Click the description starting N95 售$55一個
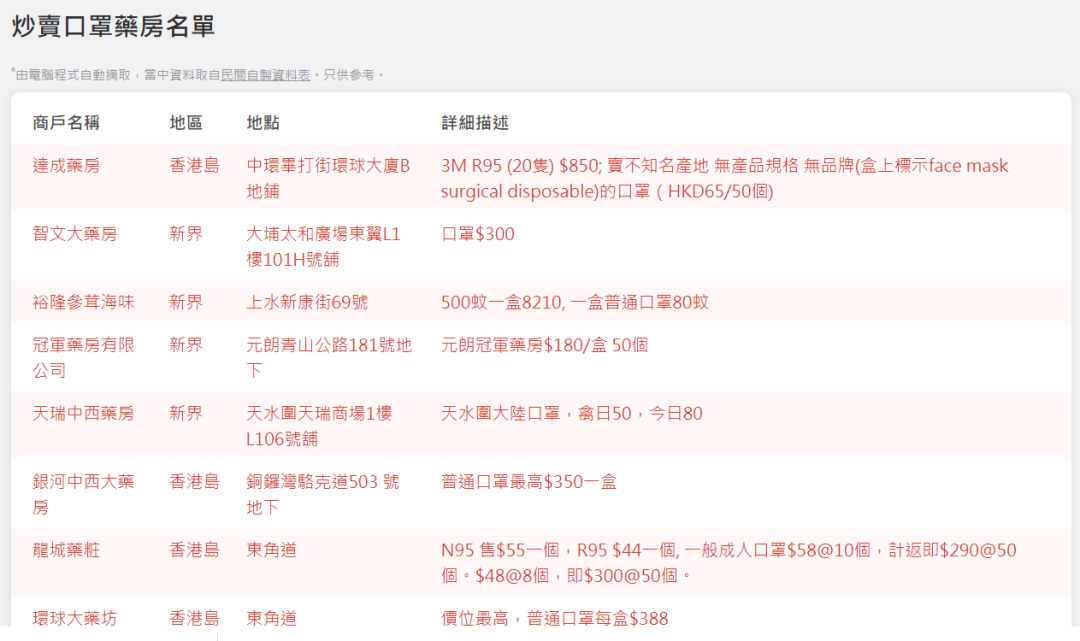This screenshot has width=1080, height=641. pyautogui.click(x=729, y=563)
